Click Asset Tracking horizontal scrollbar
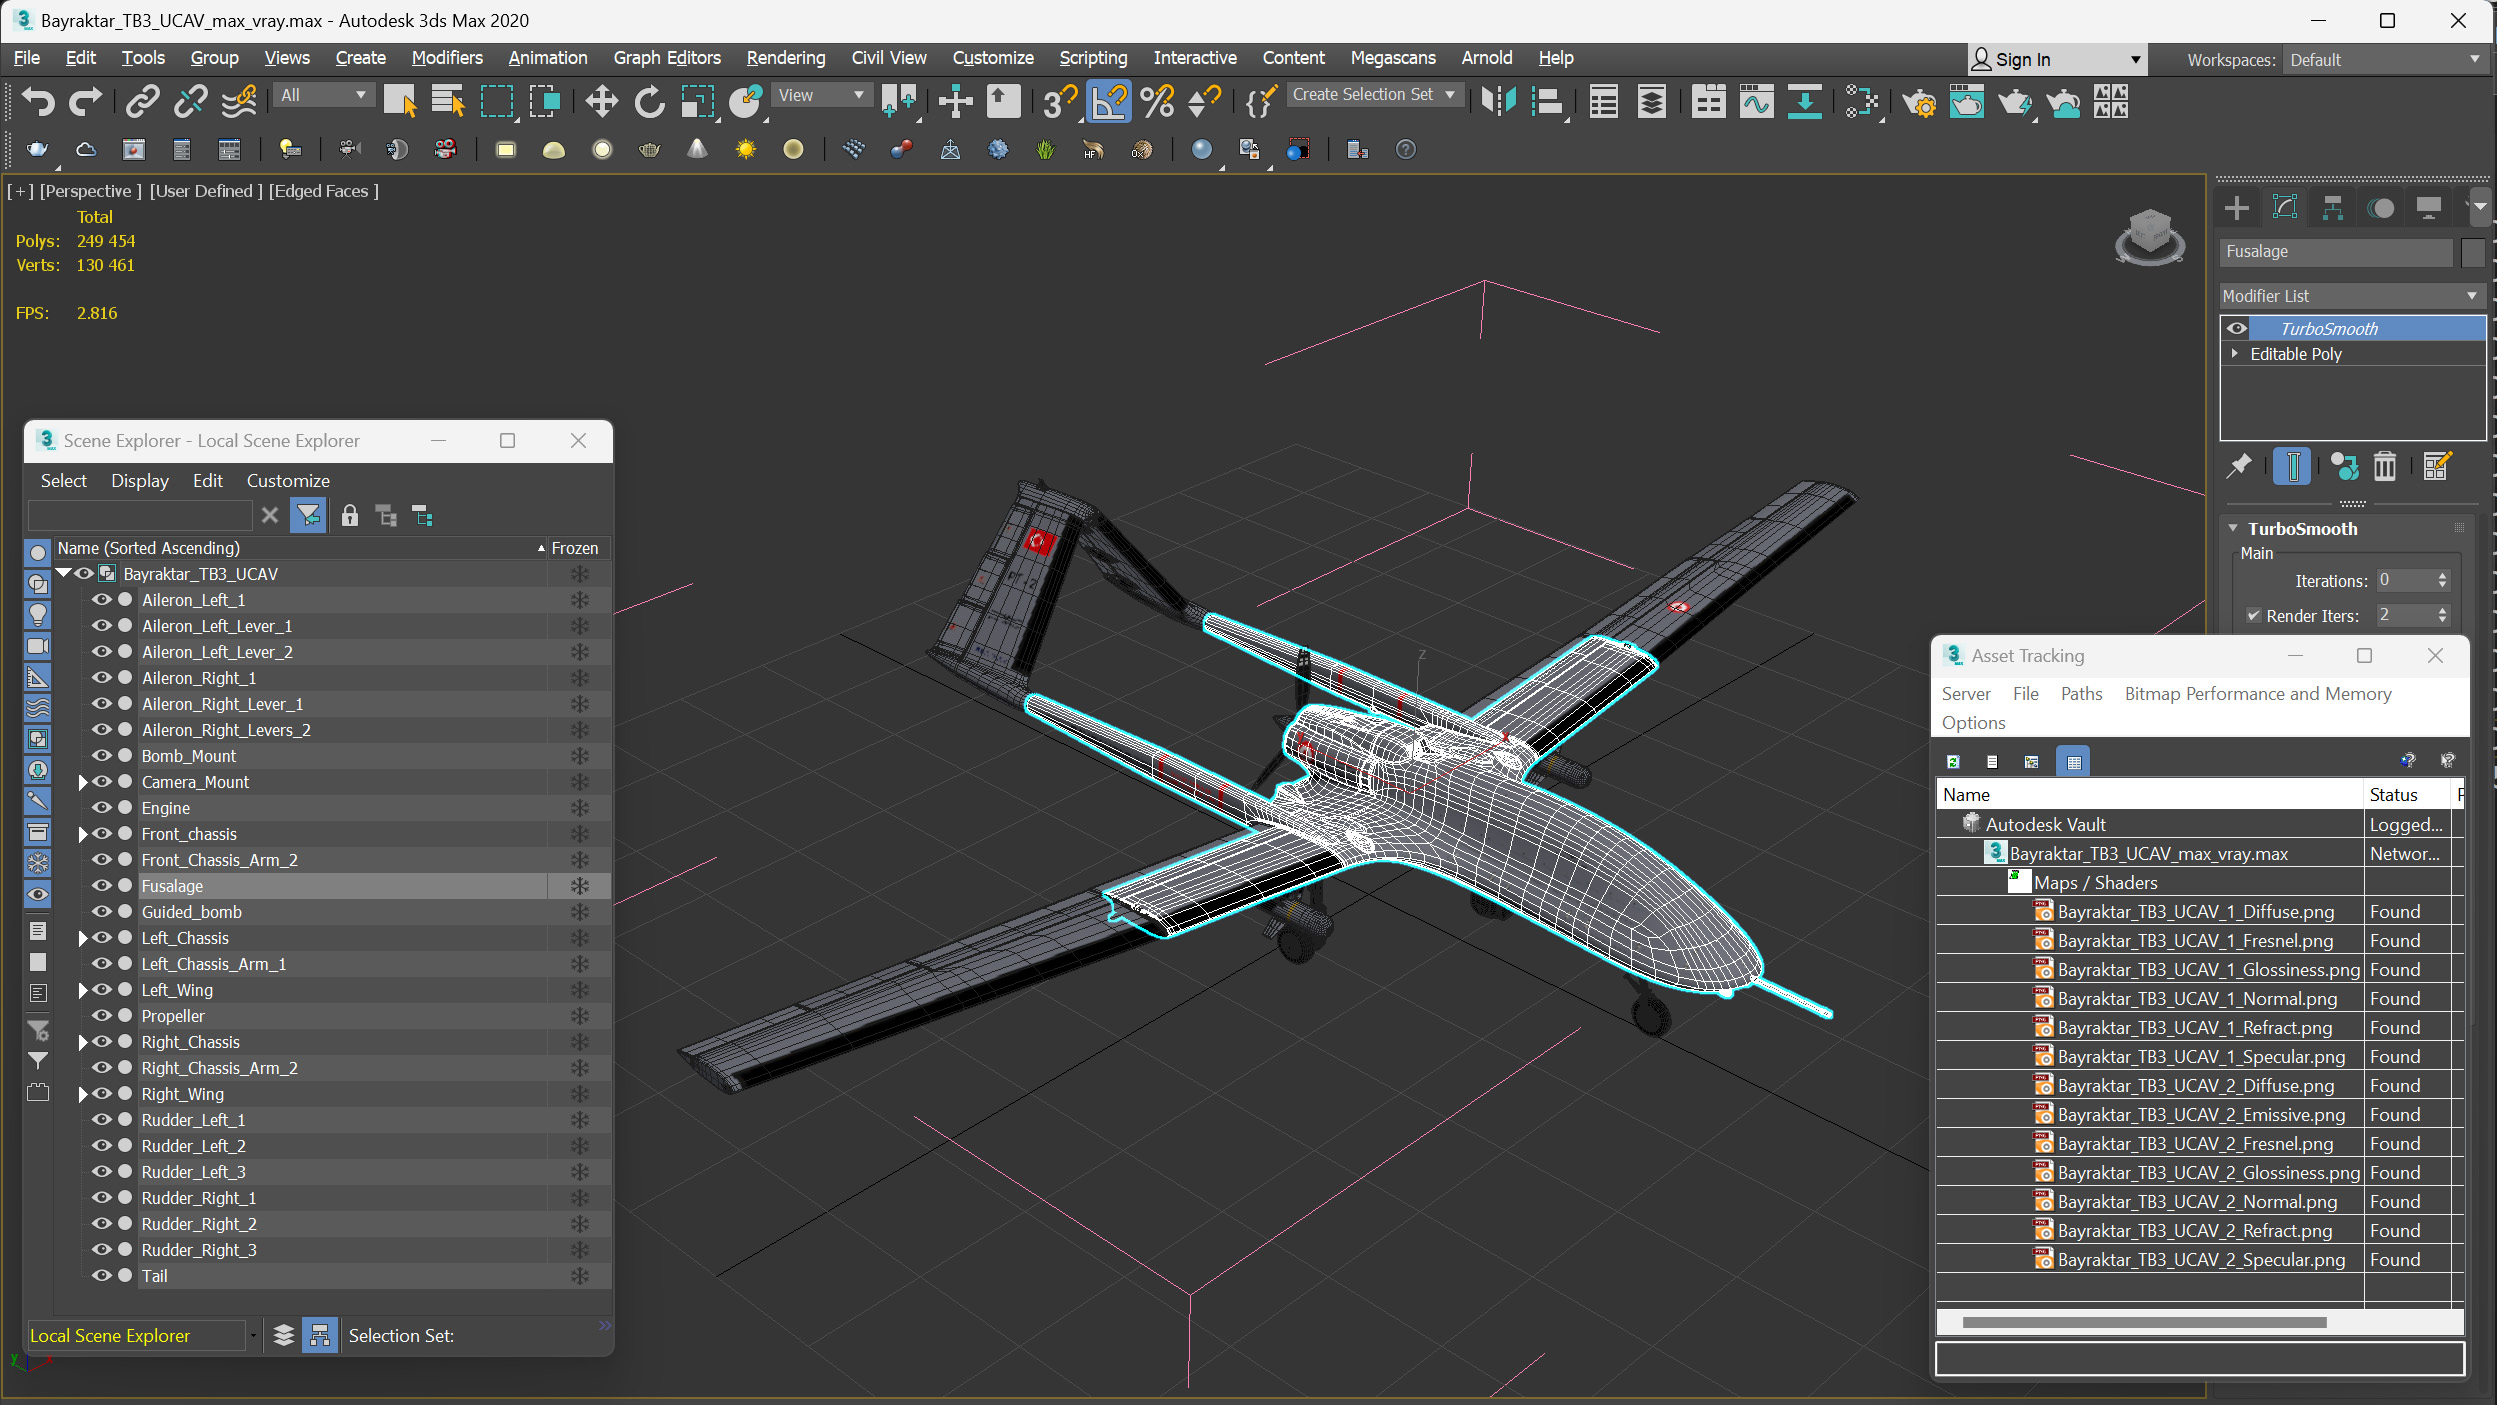 [2144, 1322]
